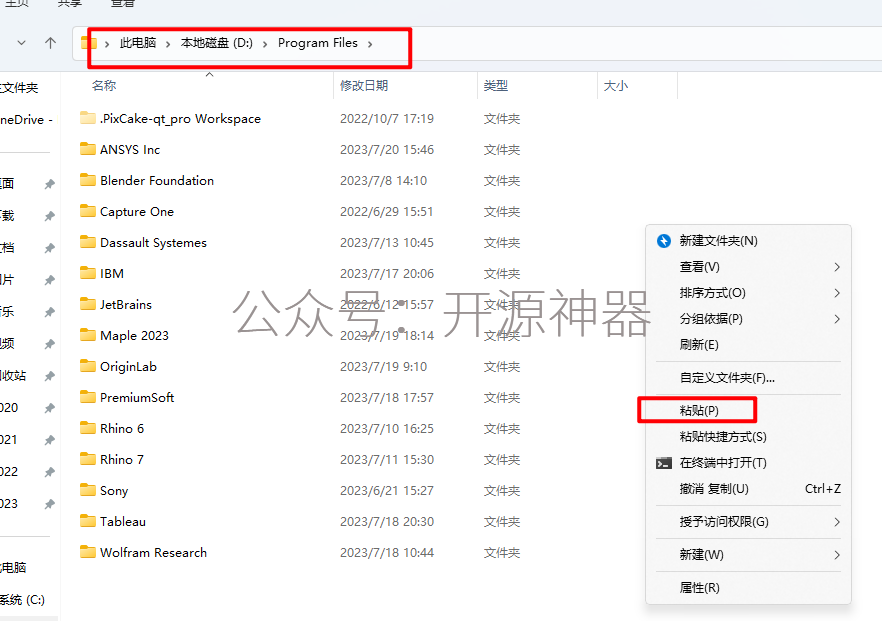The image size is (882, 621).
Task: Click the 2023/7/18 10:44 date cell
Action: point(386,552)
